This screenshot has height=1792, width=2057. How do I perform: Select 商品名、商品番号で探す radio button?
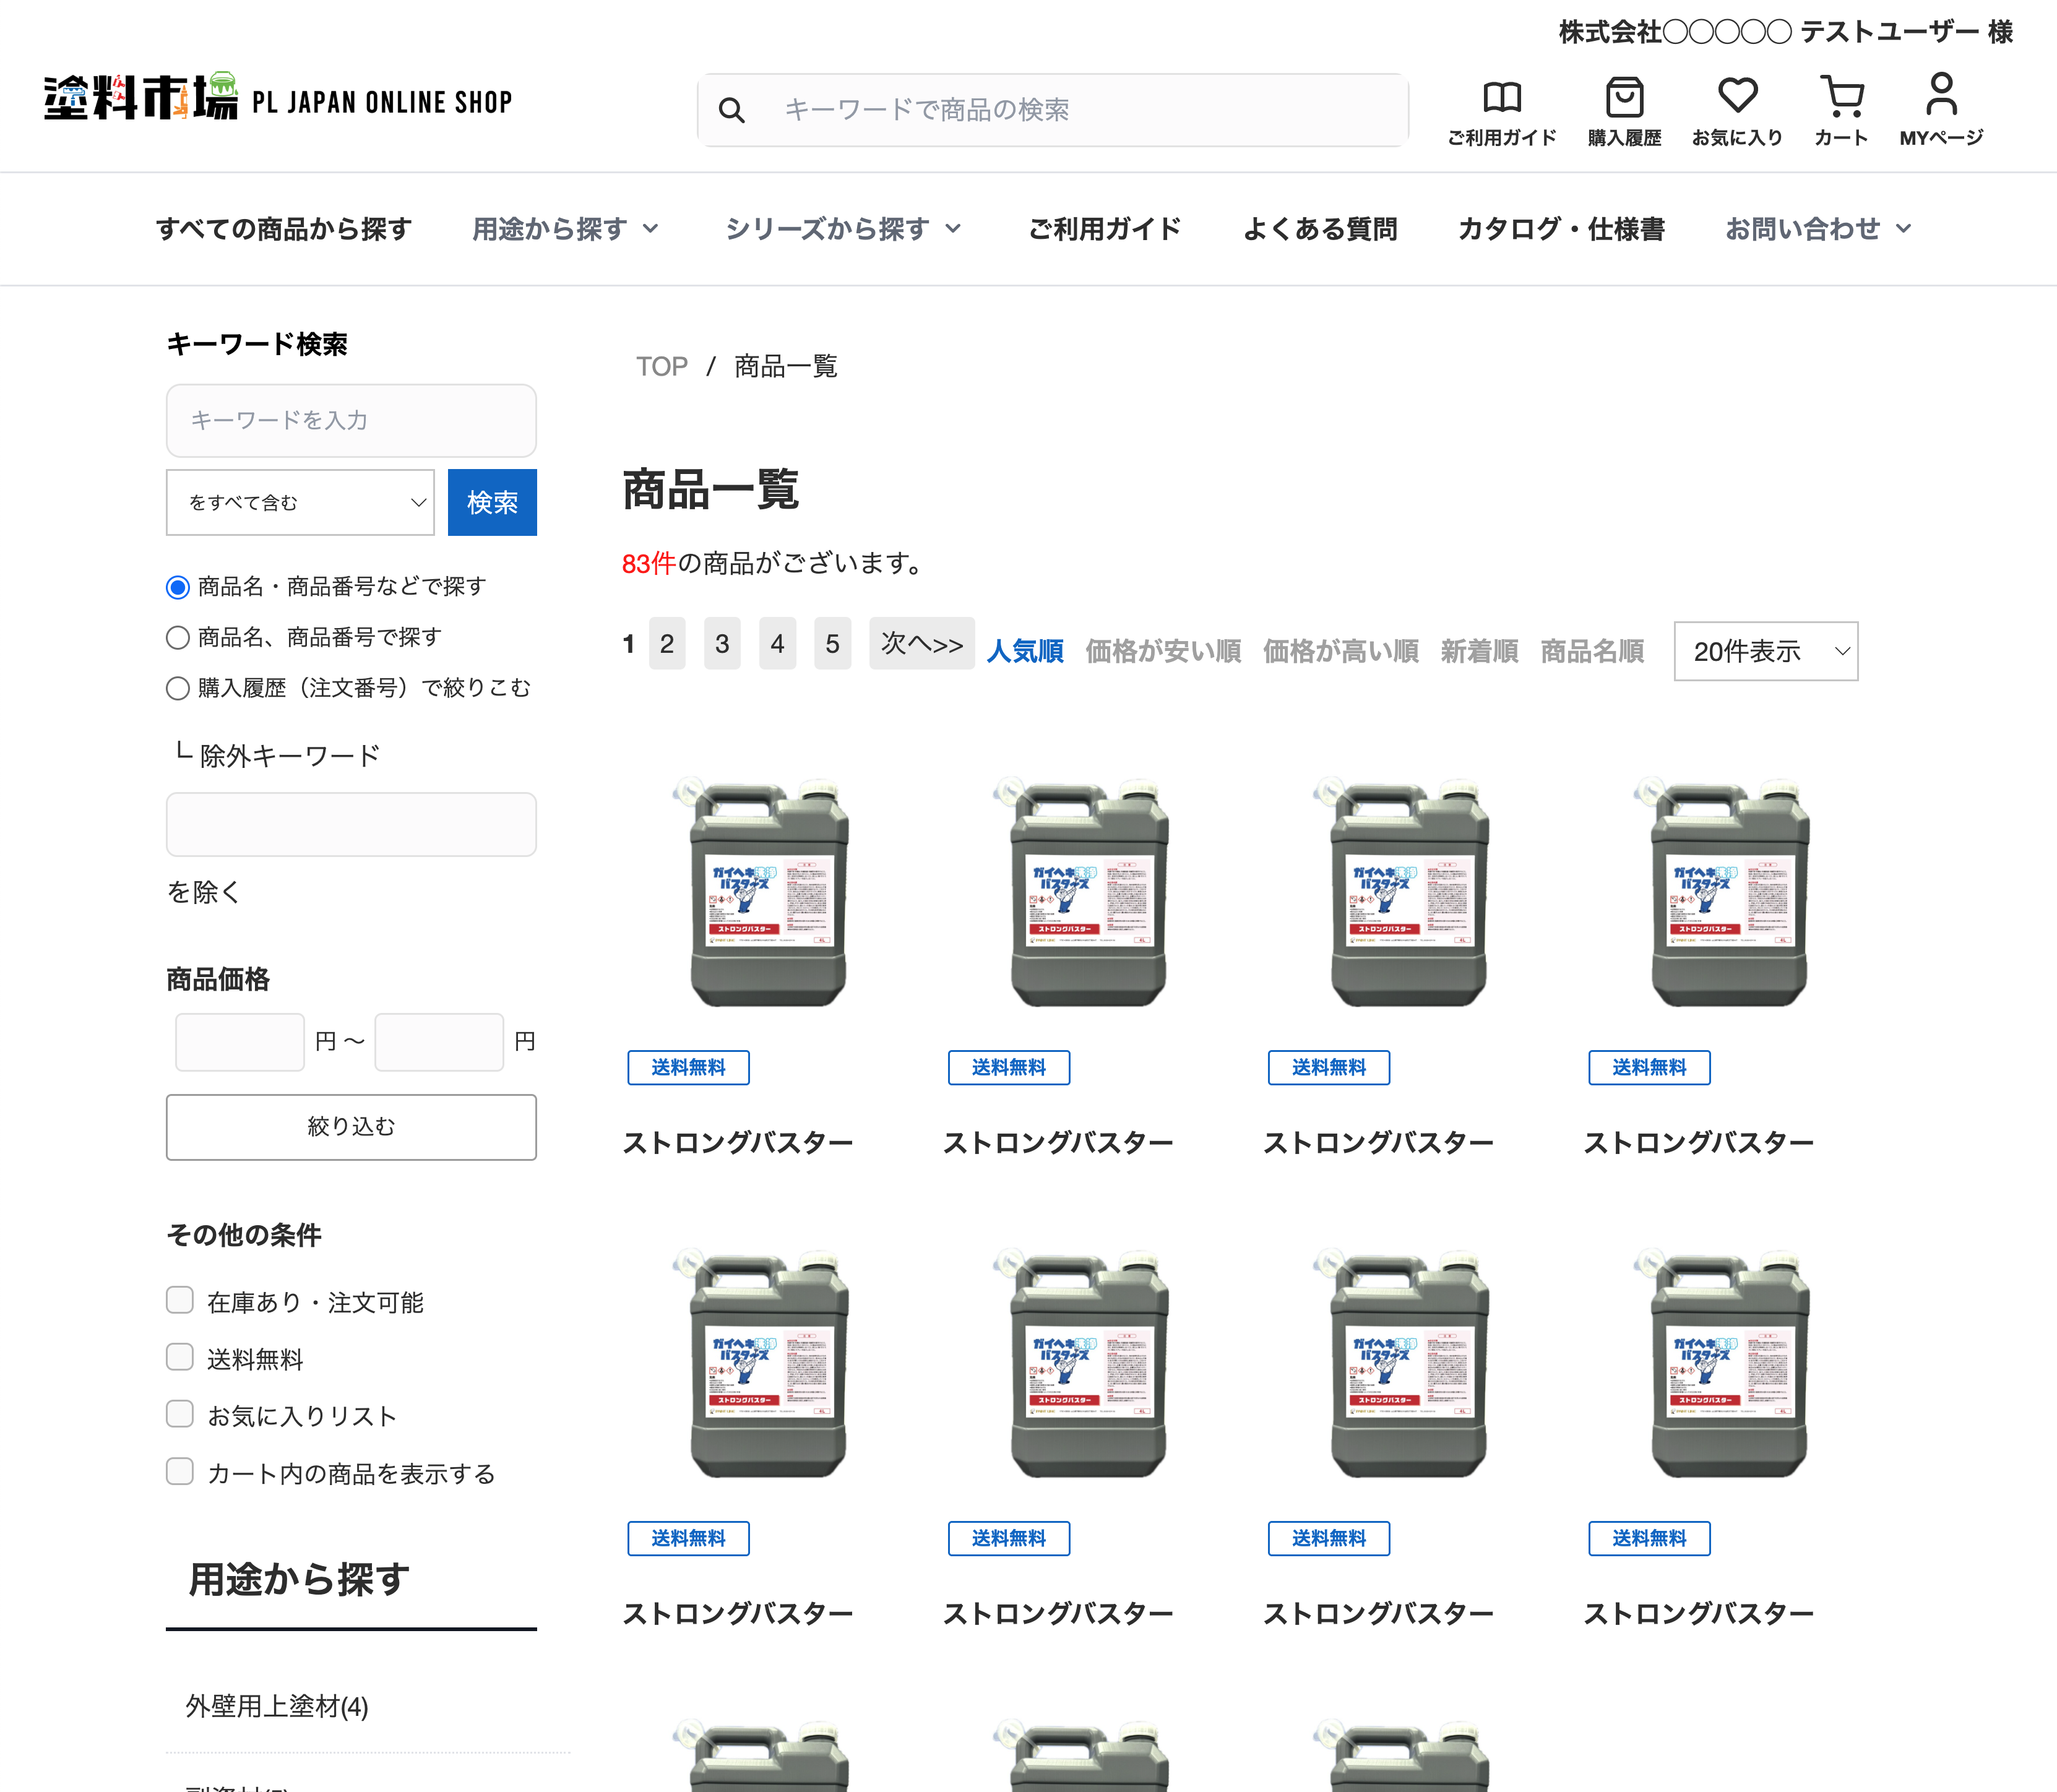tap(178, 637)
